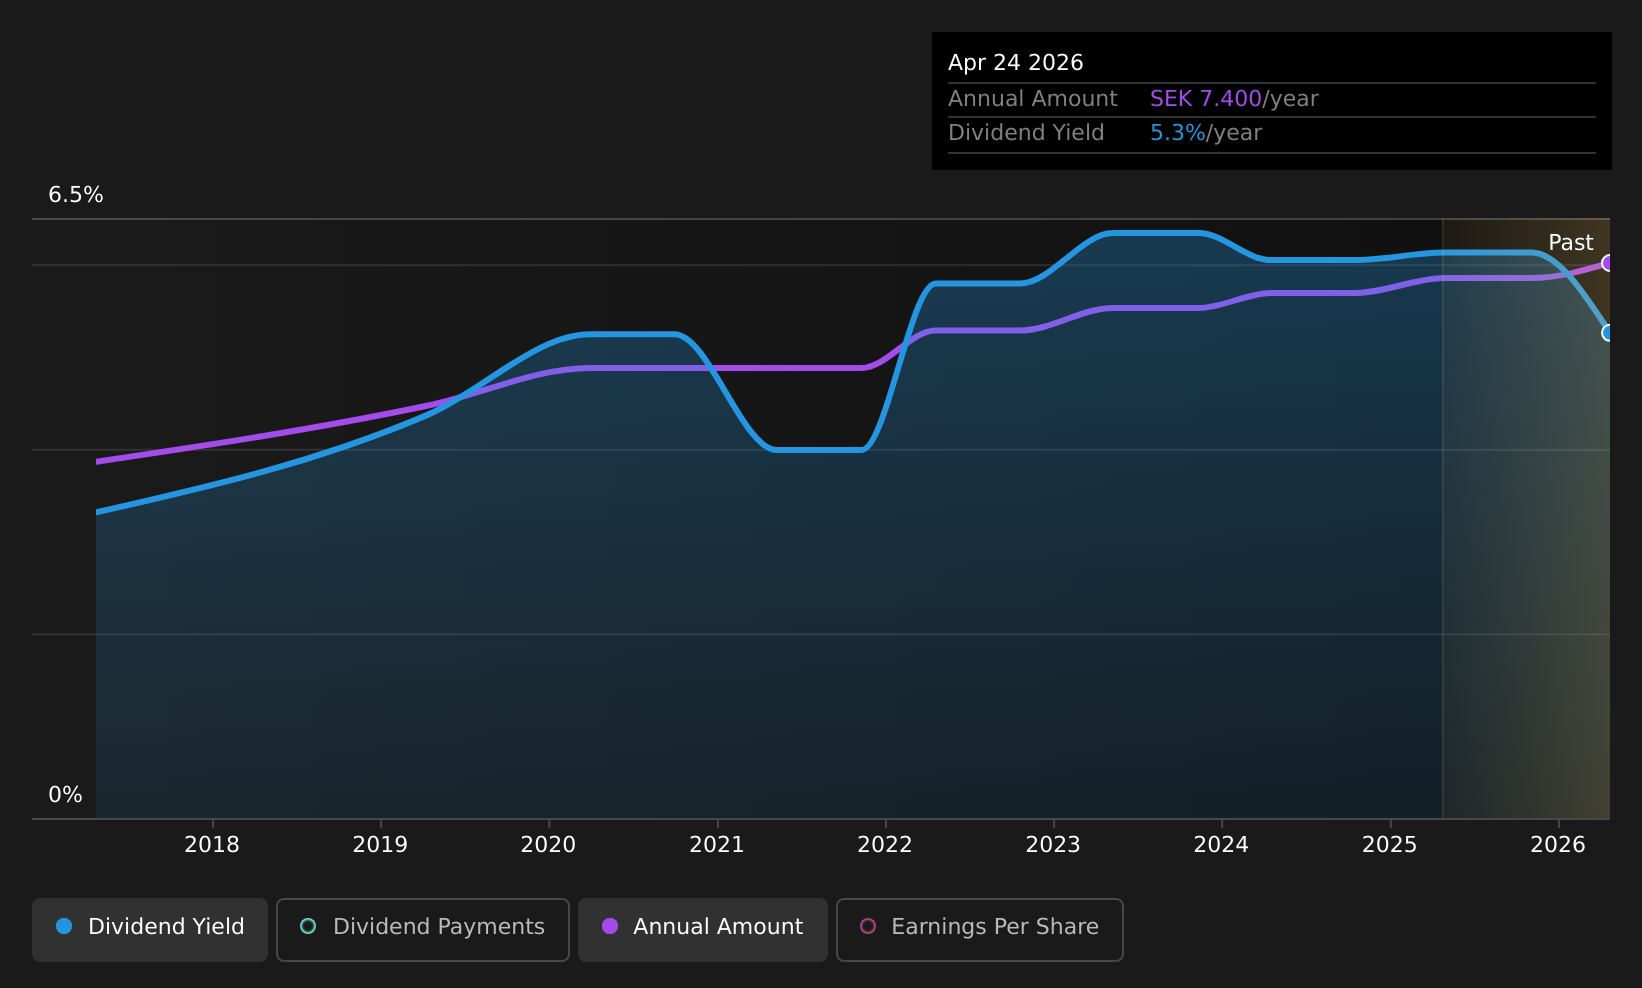Click the 2024 x-axis label
Image resolution: width=1642 pixels, height=988 pixels.
[x=1221, y=845]
